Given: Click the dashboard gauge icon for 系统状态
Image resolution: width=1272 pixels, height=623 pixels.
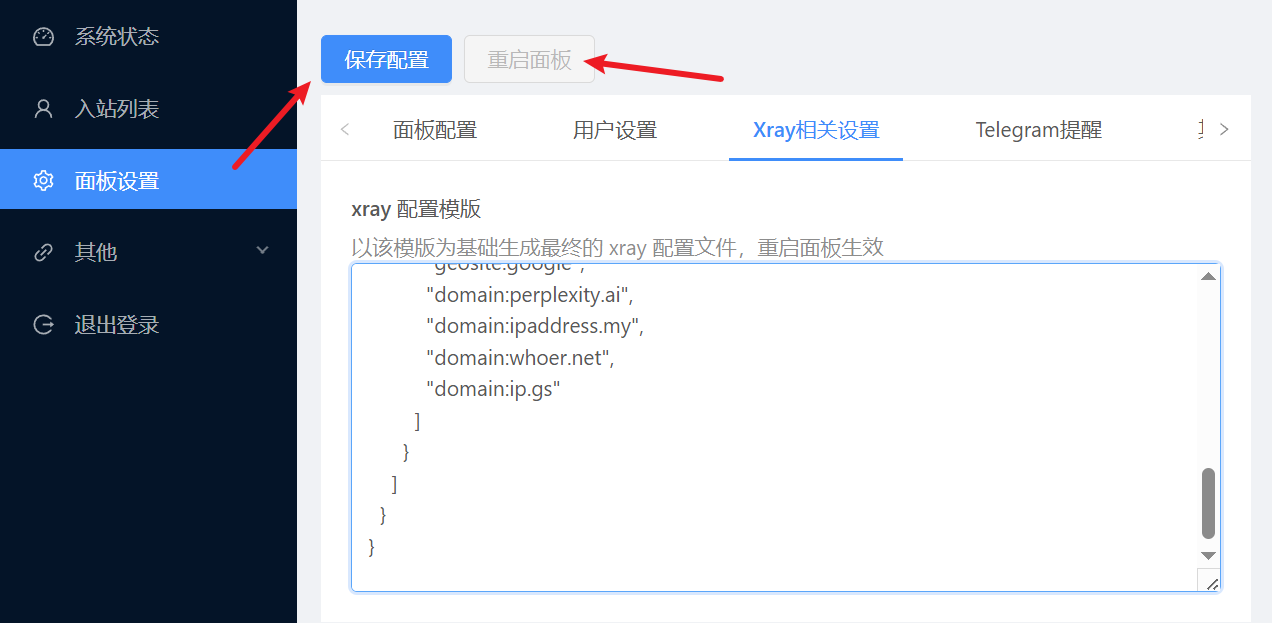Looking at the screenshot, I should click(x=43, y=37).
